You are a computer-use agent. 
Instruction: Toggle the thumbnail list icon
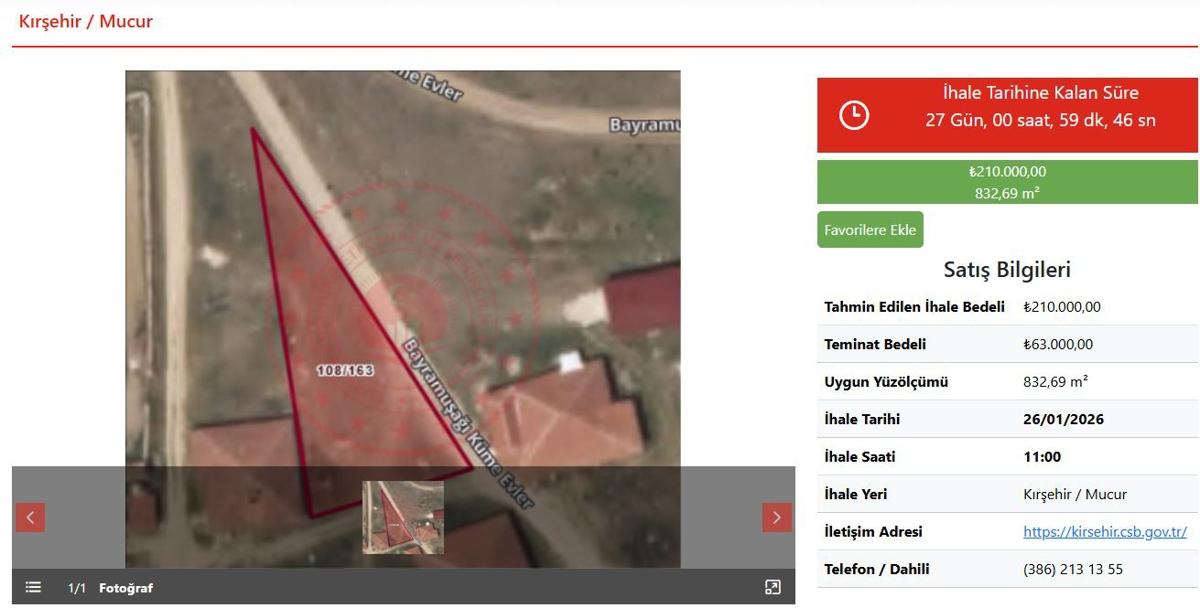click(x=33, y=588)
